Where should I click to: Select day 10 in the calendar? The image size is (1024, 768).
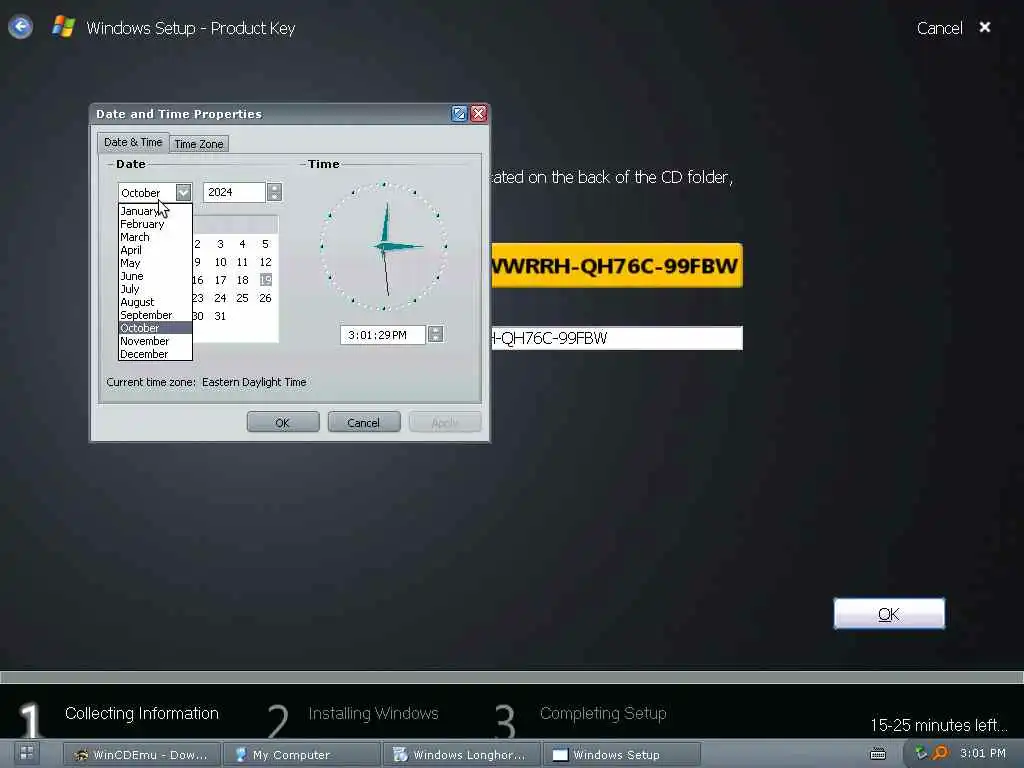coord(220,262)
